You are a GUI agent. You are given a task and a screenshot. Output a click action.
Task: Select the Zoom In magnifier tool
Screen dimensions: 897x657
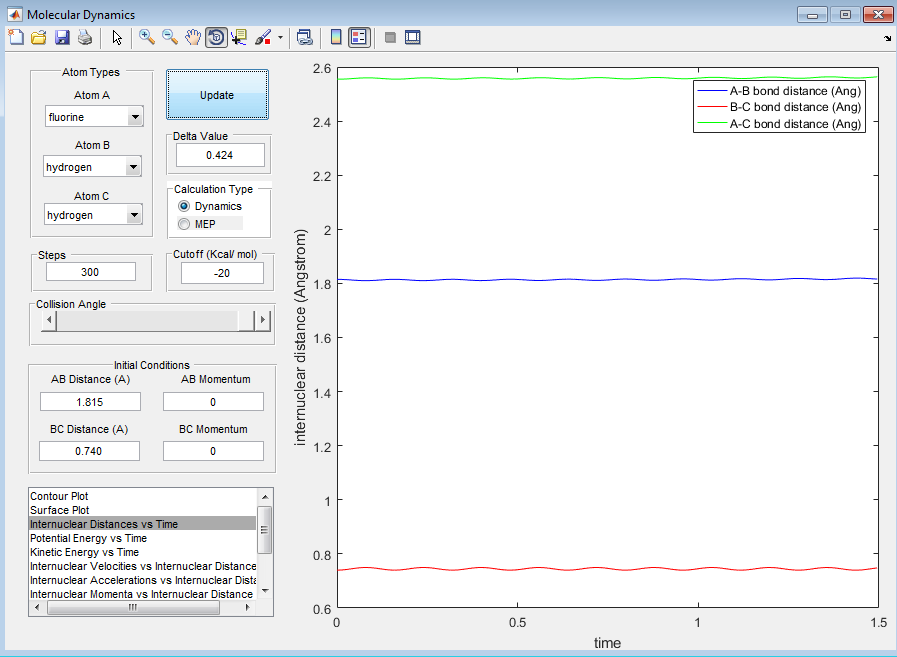click(146, 37)
